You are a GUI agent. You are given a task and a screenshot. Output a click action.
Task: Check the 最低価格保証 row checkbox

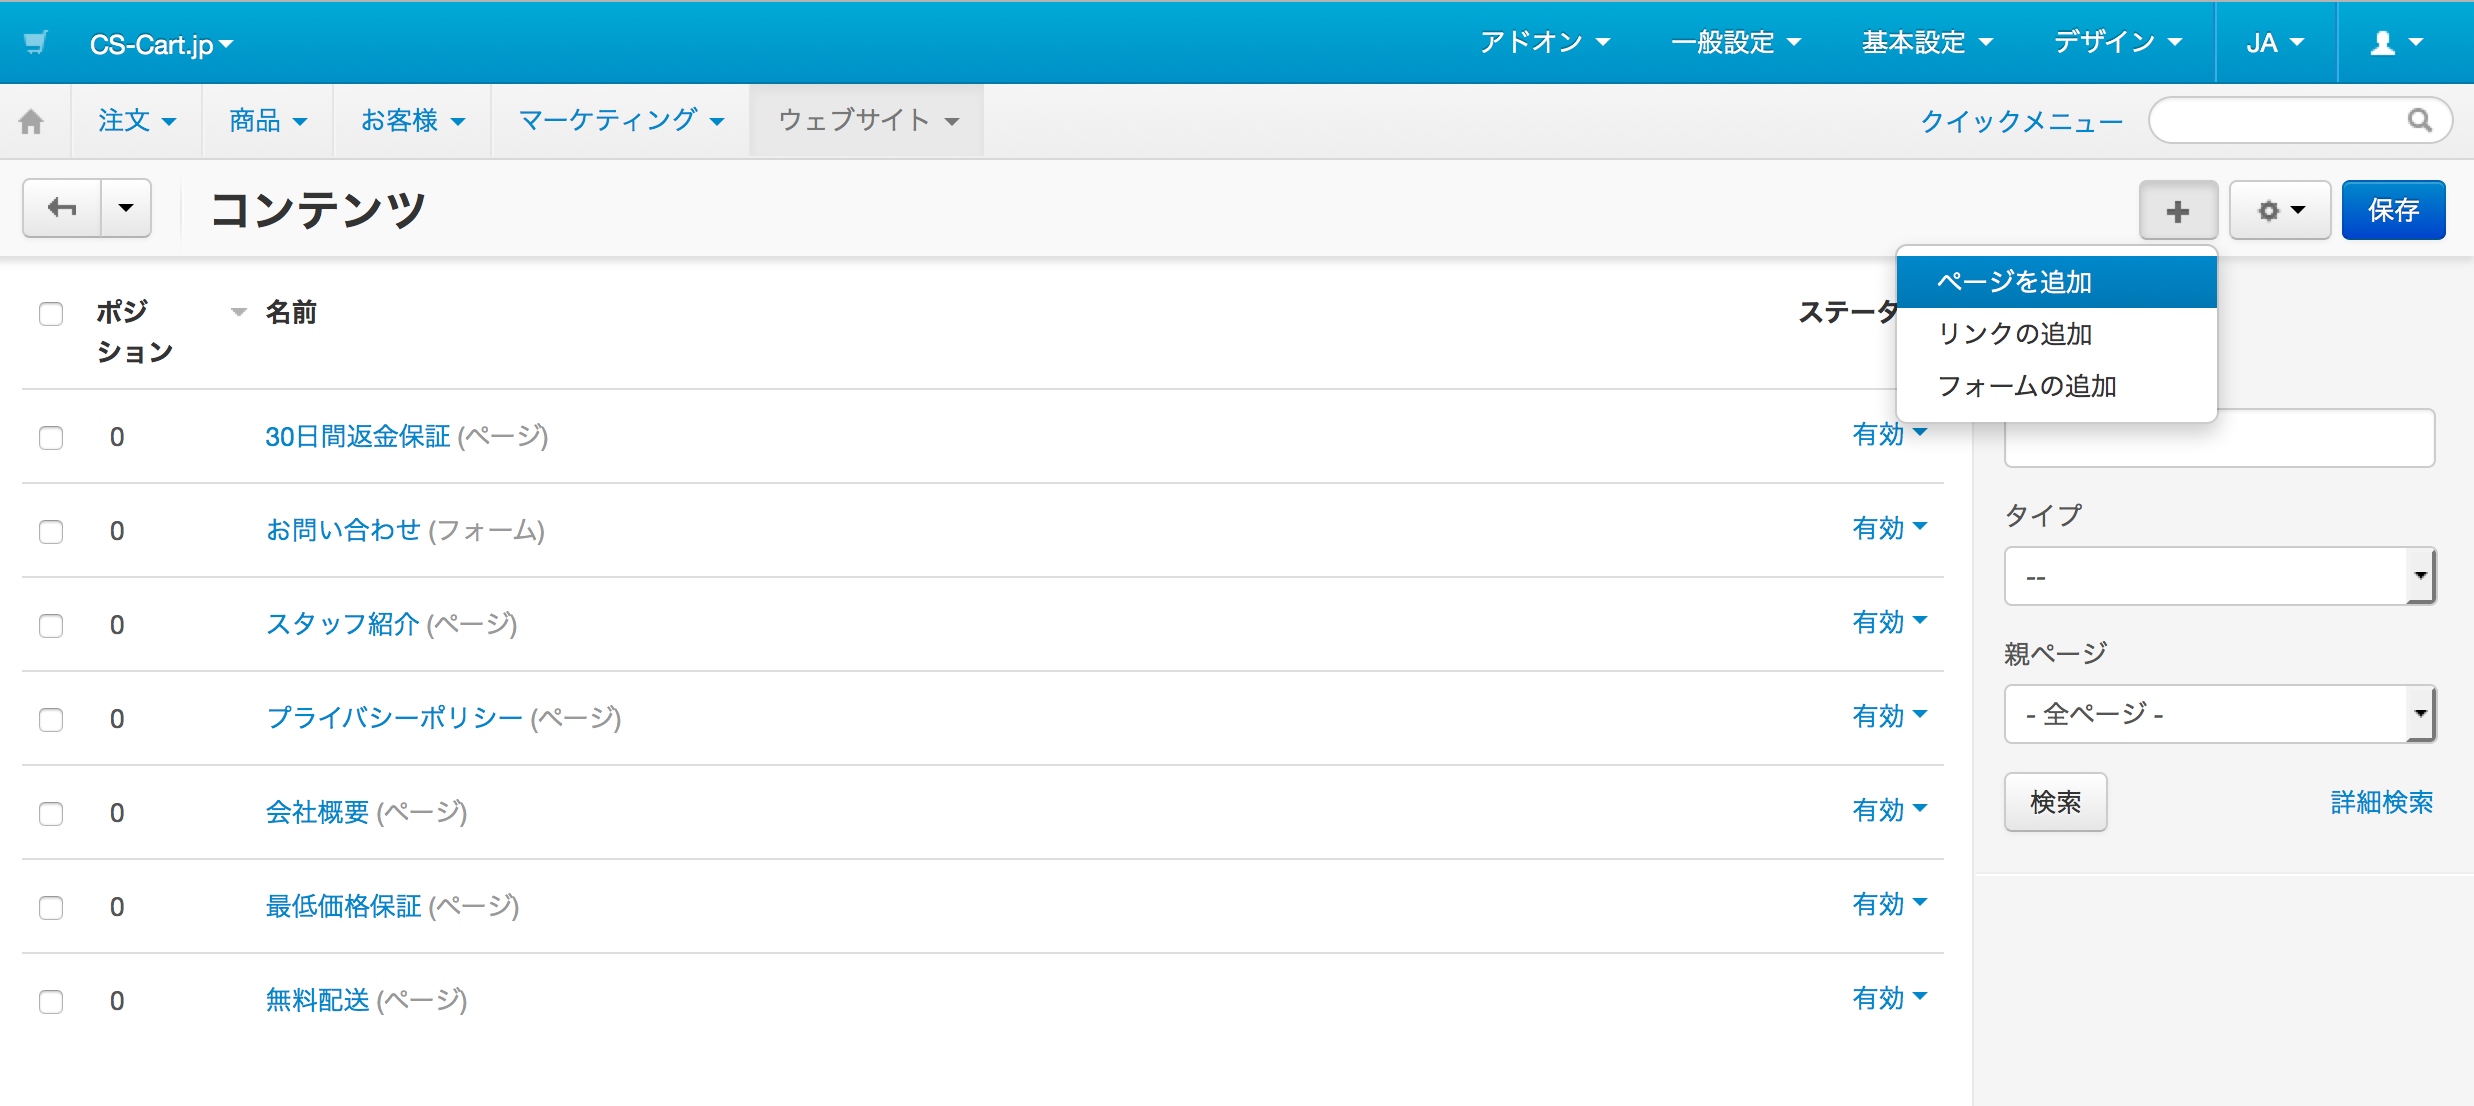pyautogui.click(x=51, y=908)
